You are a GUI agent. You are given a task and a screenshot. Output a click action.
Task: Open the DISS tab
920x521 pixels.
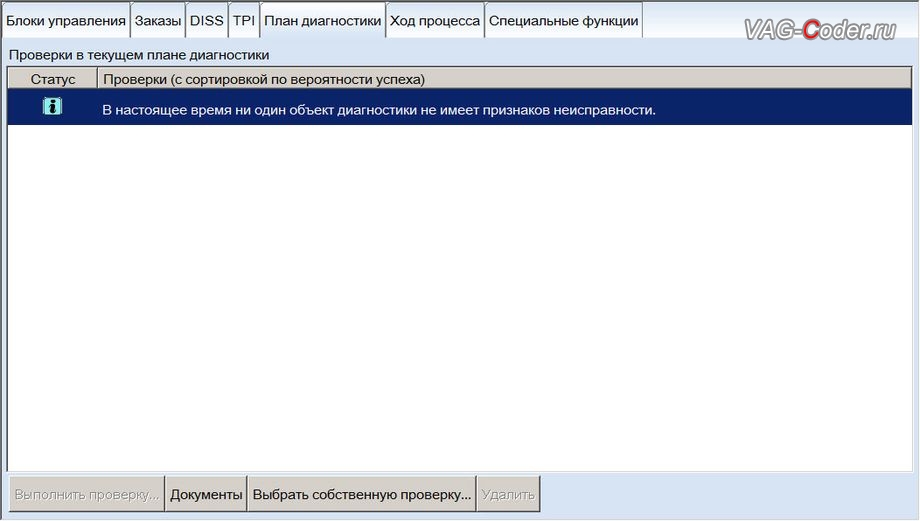[207, 21]
